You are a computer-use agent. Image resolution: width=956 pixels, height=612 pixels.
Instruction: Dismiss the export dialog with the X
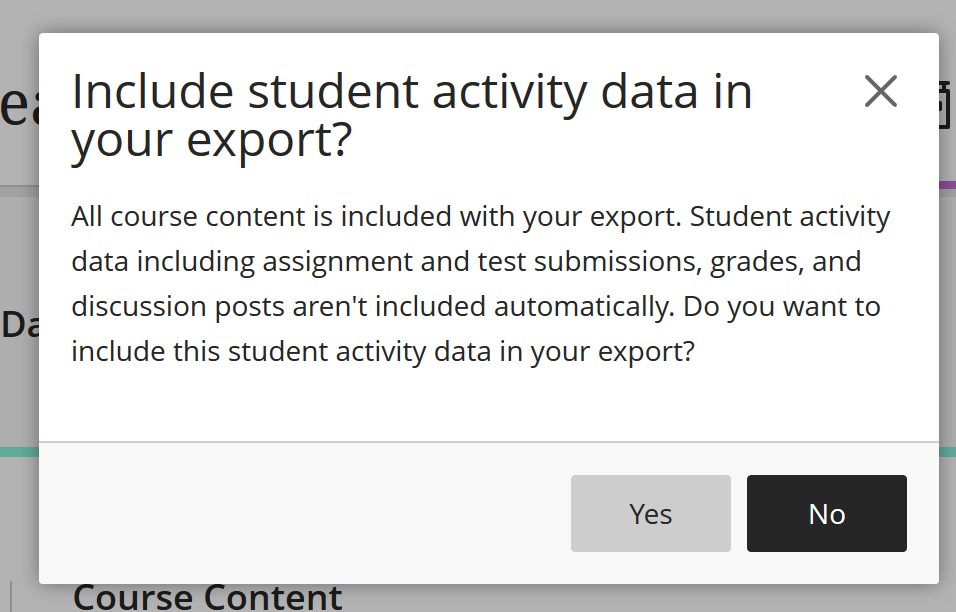click(880, 91)
